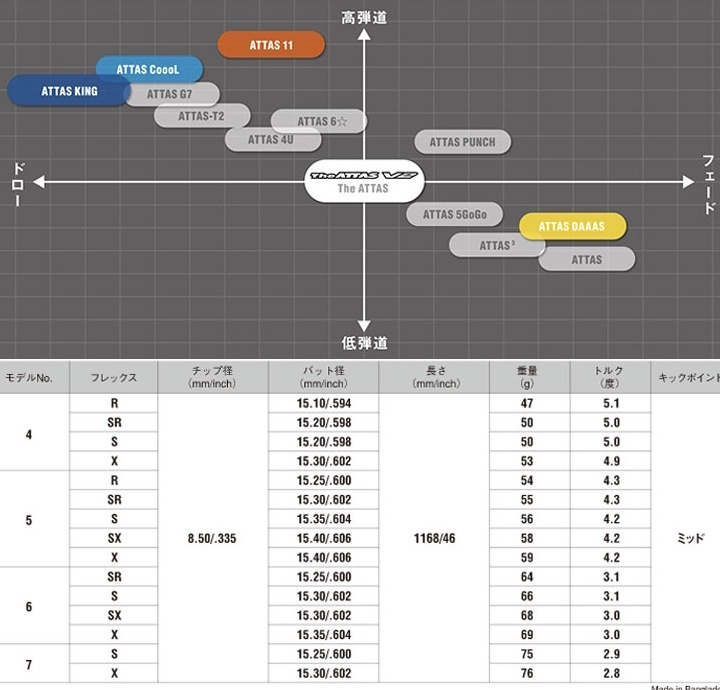The image size is (720, 690).
Task: Click the ATTAS 4U label
Action: coord(273,139)
